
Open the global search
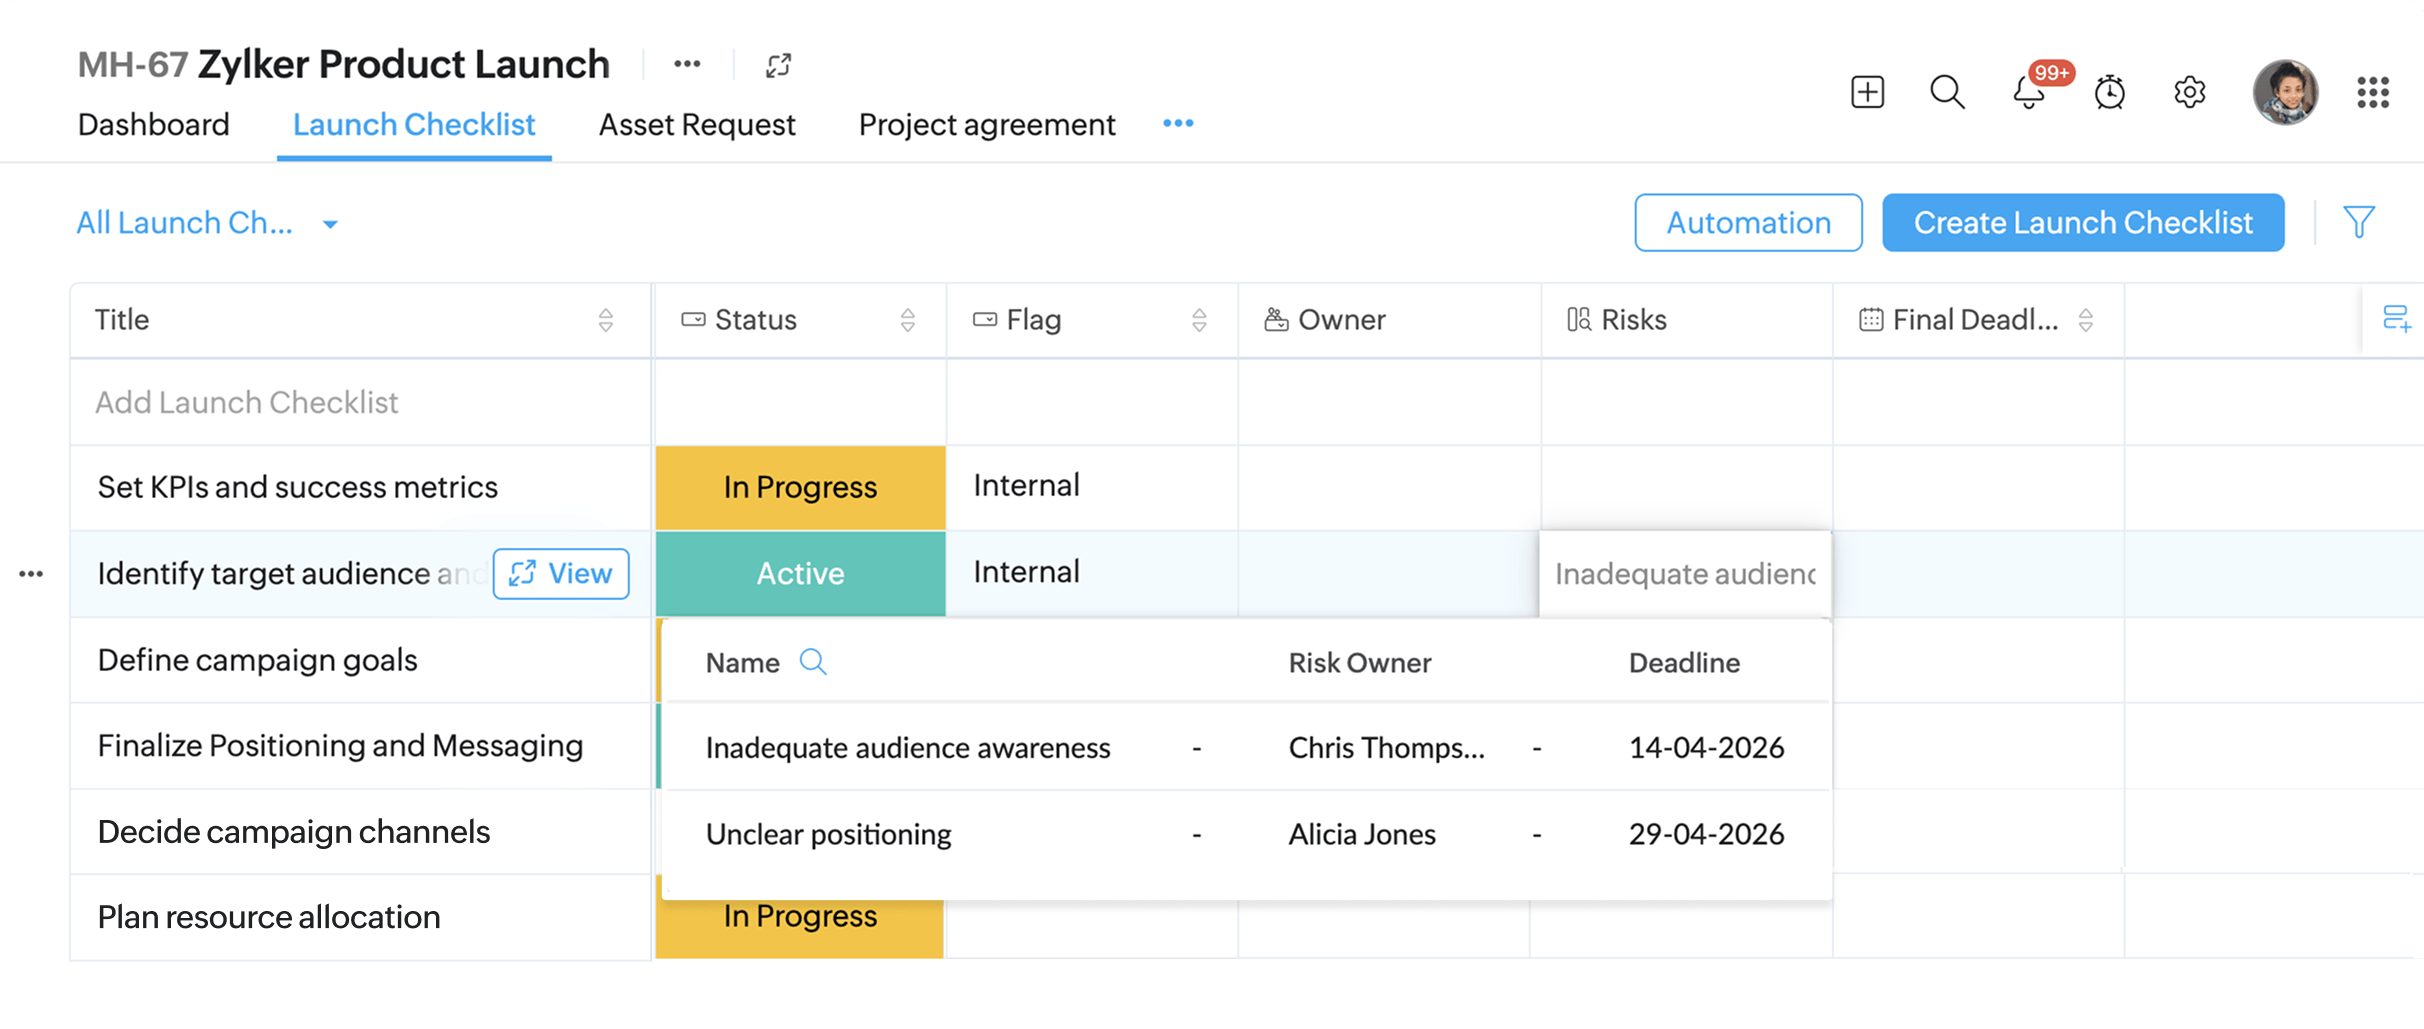[1946, 92]
